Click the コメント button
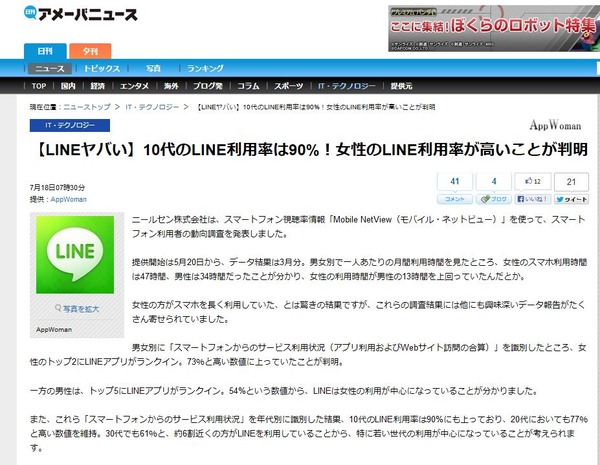Viewport: 600px width, 465px height. 455,199
